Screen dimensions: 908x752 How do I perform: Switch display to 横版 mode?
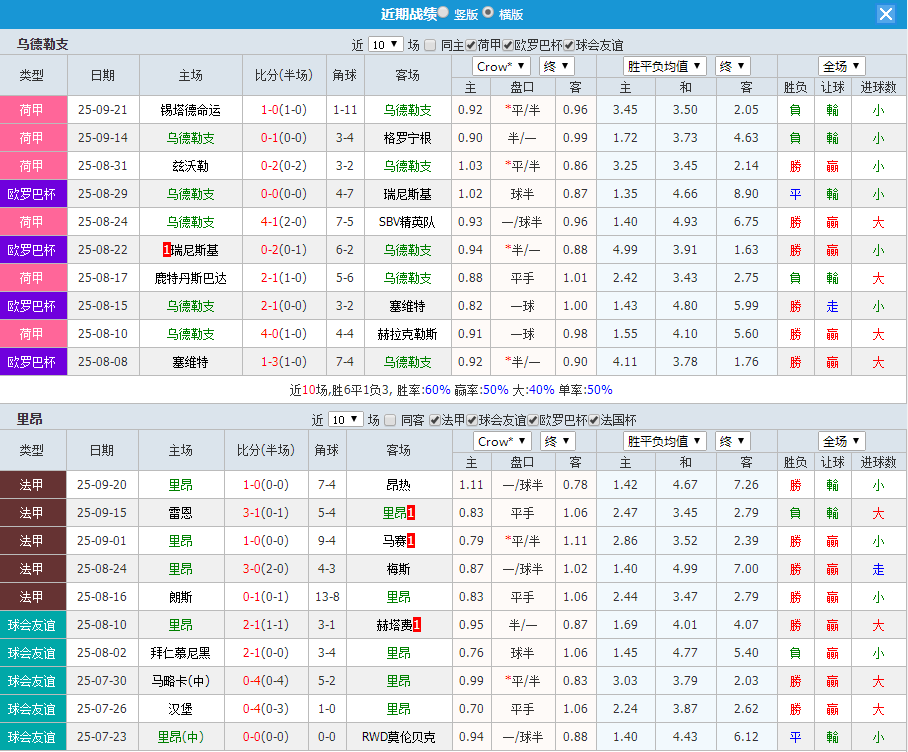click(x=487, y=14)
